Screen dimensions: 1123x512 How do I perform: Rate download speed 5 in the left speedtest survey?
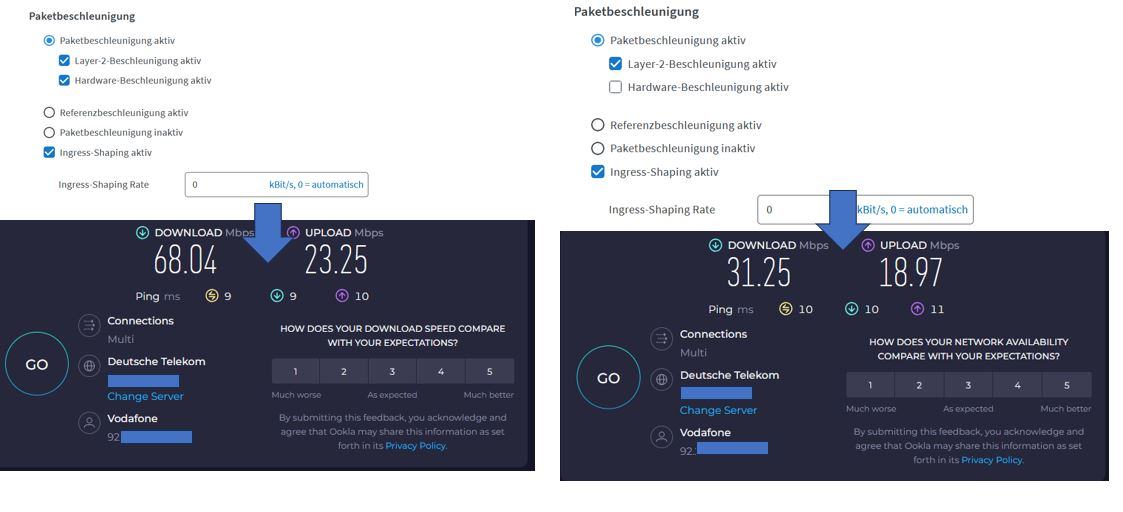pos(489,372)
